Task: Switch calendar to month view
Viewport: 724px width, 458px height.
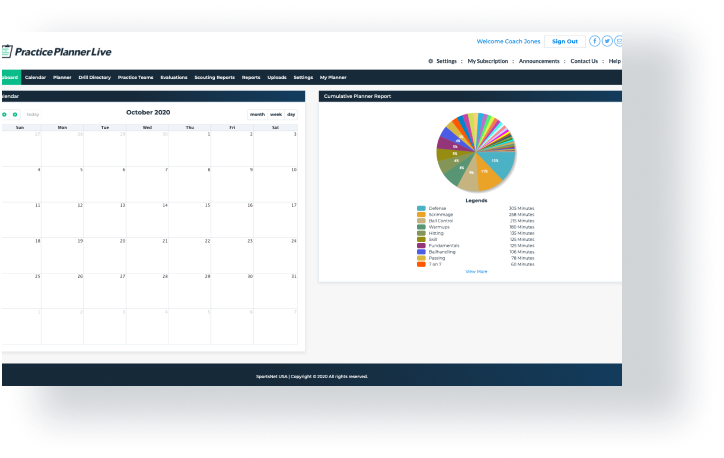Action: click(x=257, y=114)
